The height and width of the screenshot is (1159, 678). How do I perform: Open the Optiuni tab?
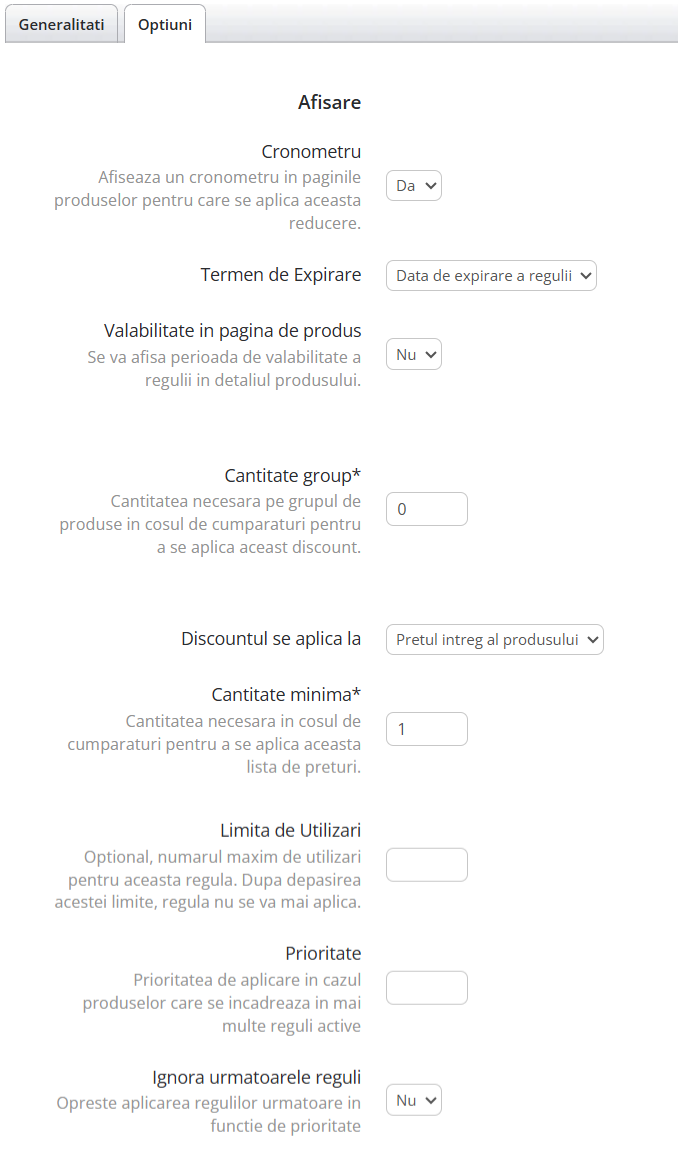[164, 23]
